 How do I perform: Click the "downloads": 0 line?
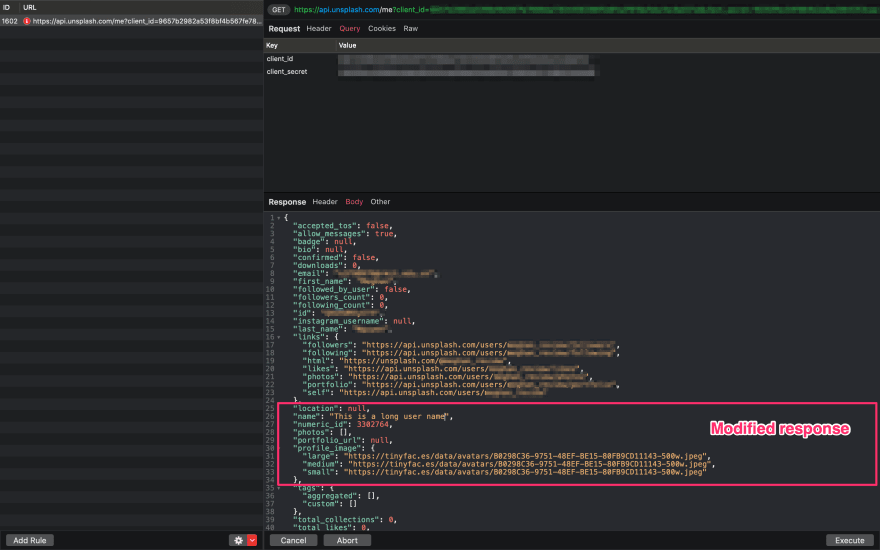327,265
